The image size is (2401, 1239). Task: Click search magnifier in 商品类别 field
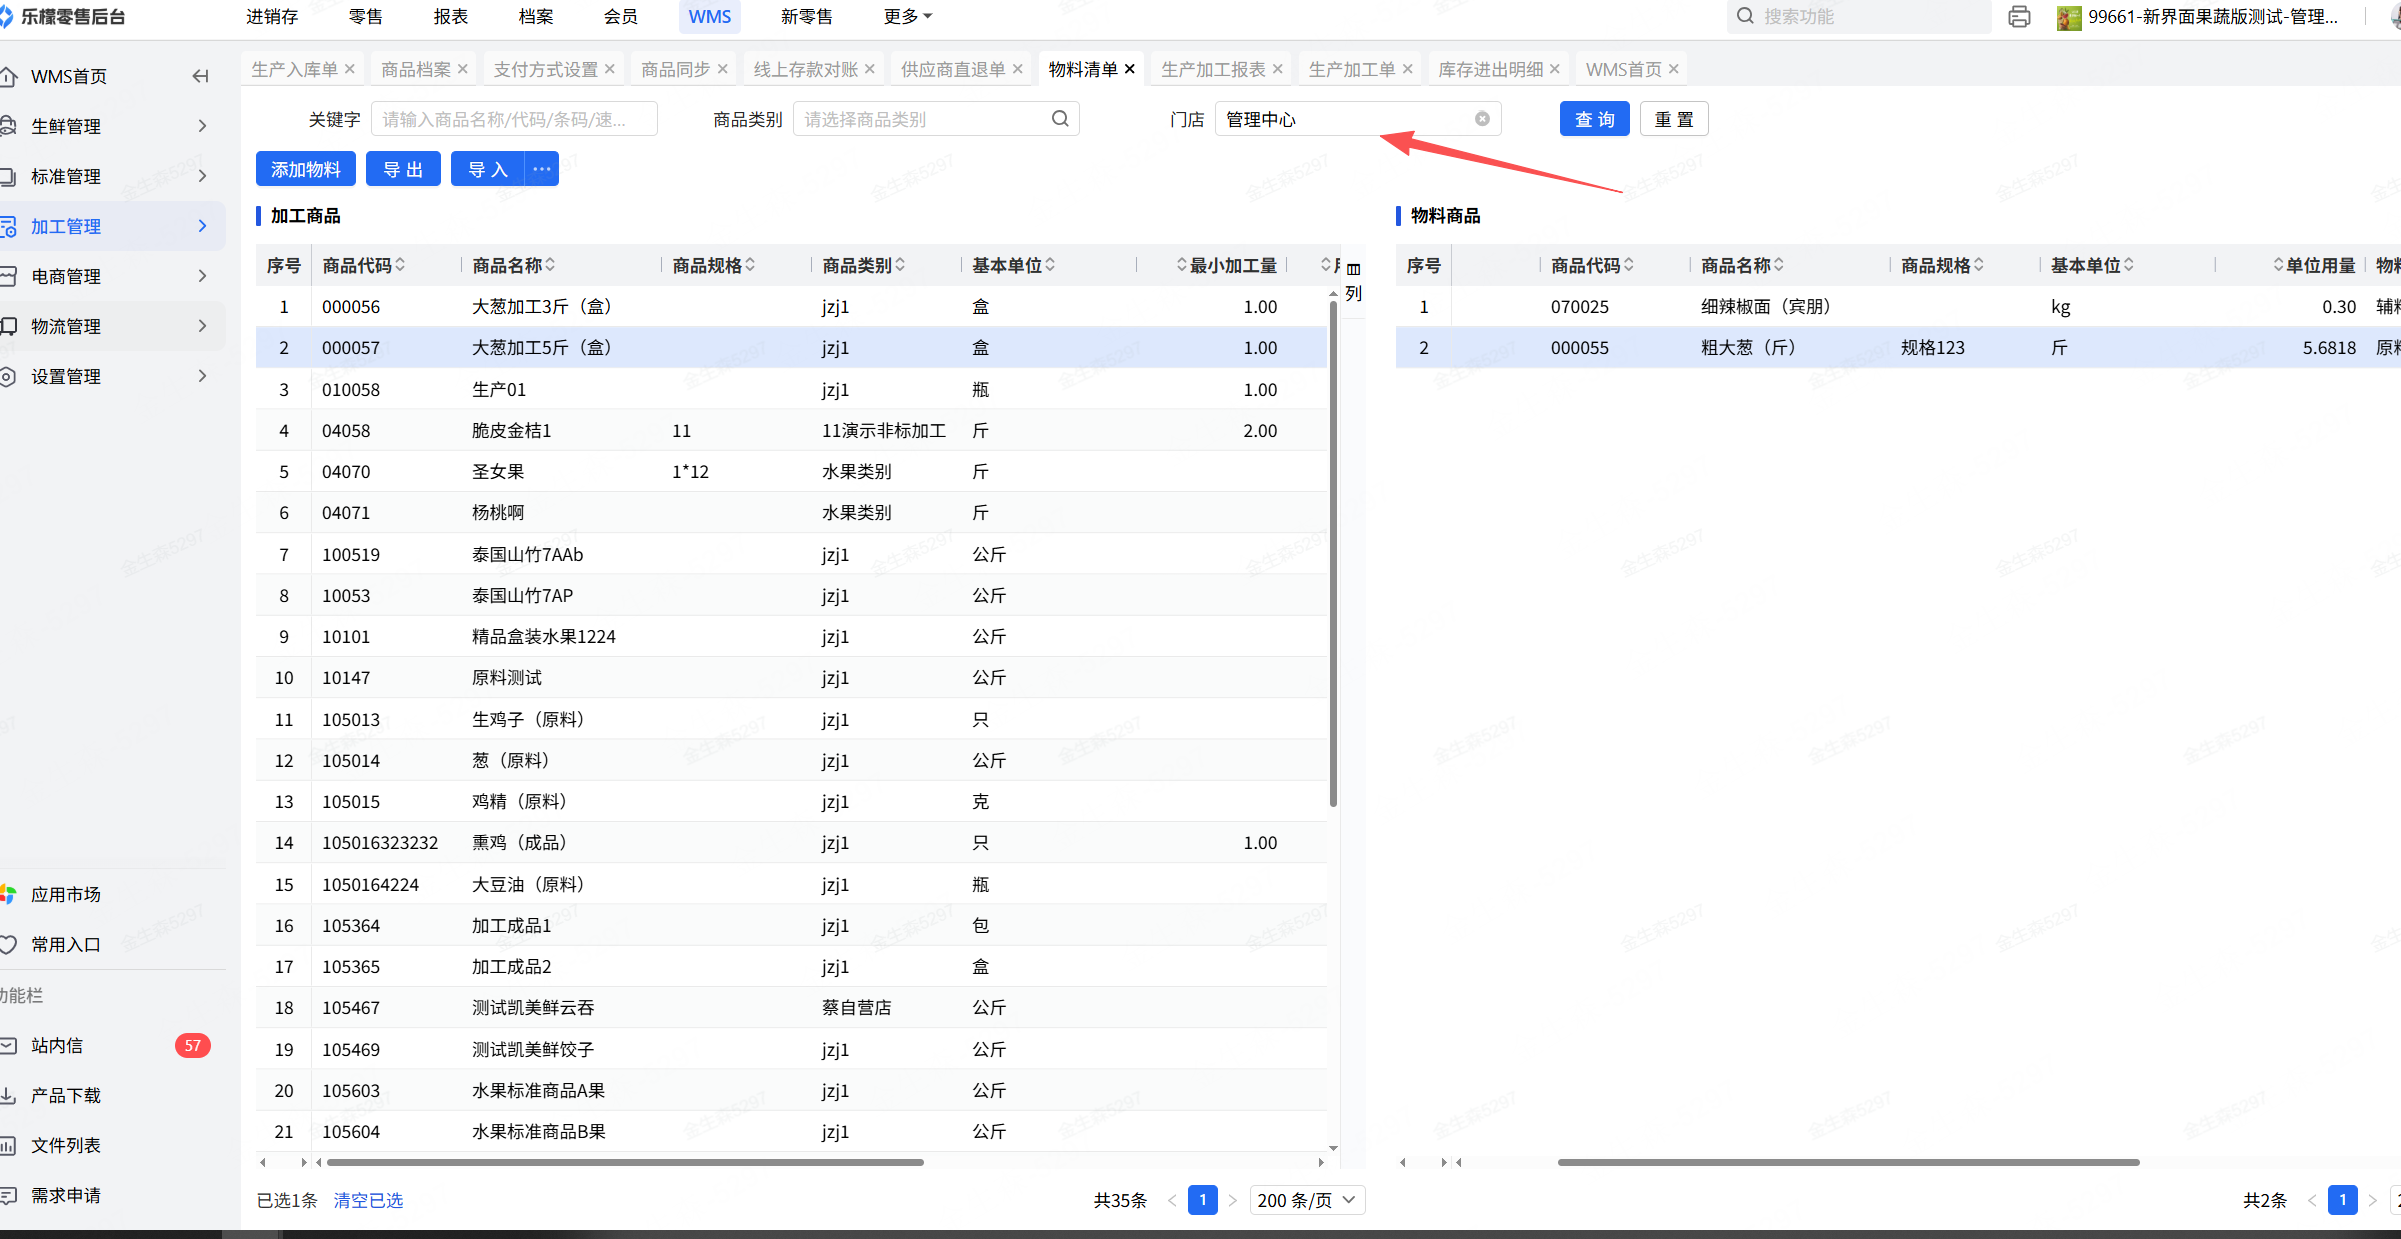point(1060,119)
